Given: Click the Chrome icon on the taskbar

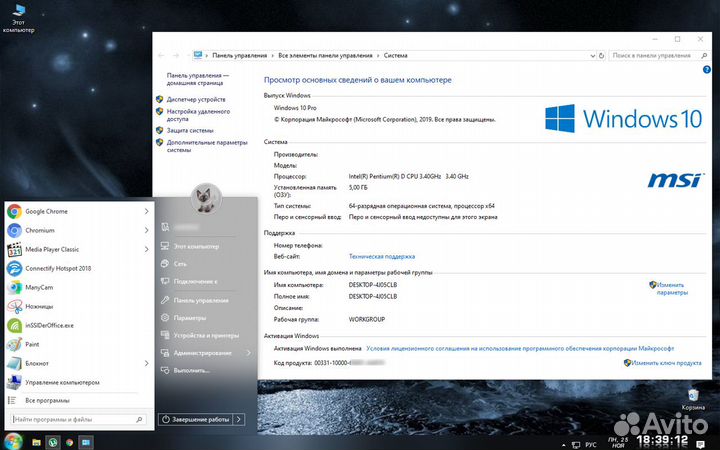Looking at the screenshot, I should [69, 443].
